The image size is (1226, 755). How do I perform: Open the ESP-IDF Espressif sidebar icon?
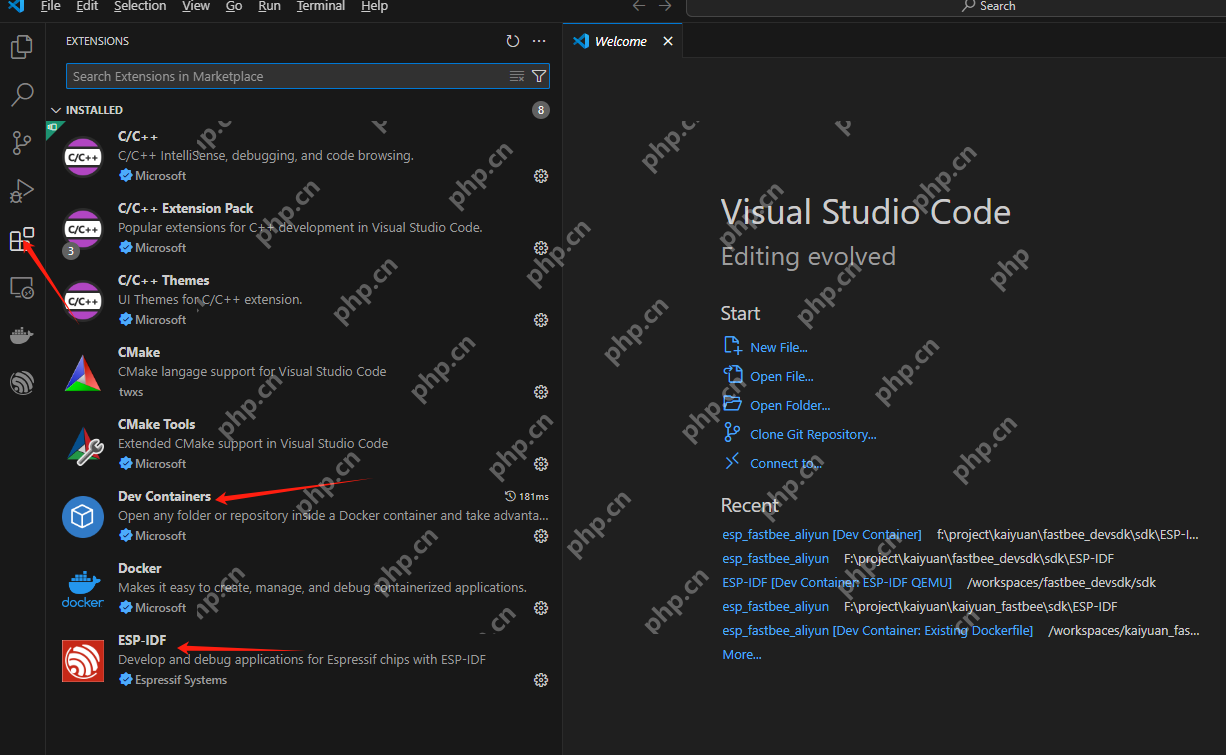click(22, 383)
